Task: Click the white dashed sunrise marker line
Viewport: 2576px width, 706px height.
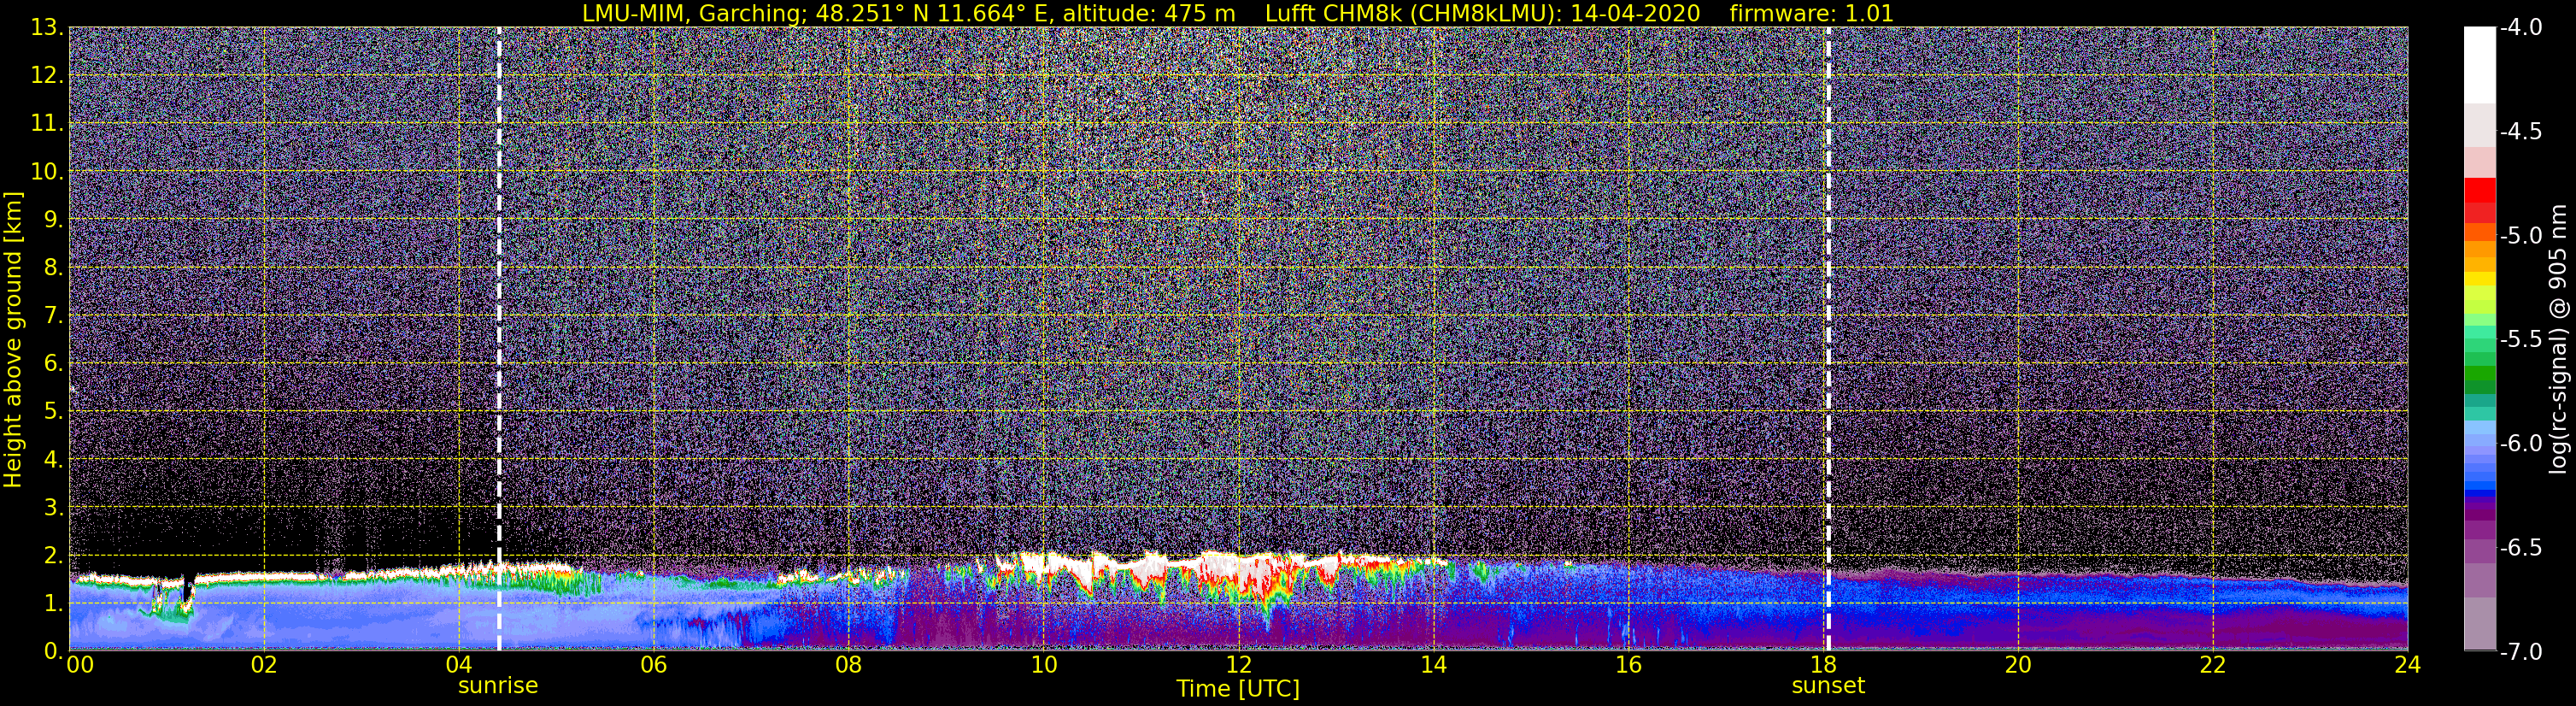Action: [x=499, y=339]
